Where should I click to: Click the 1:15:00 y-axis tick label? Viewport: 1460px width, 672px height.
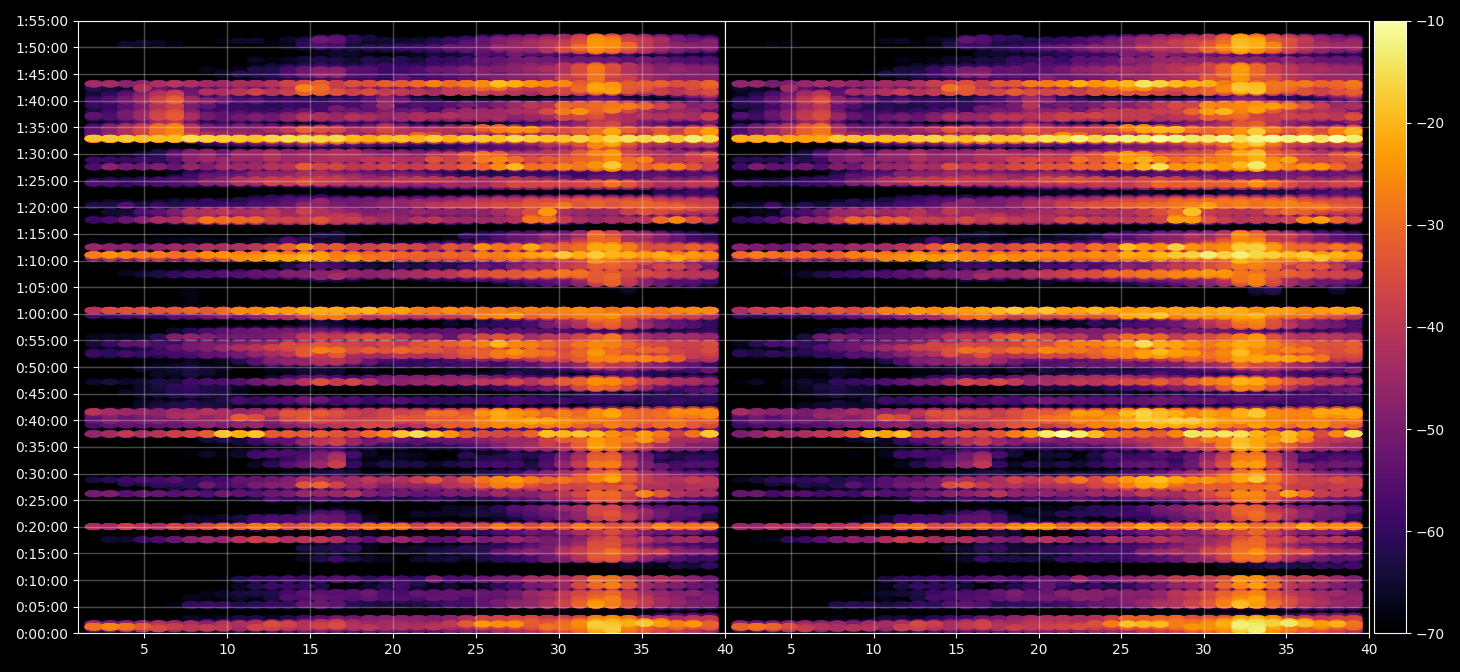42,234
